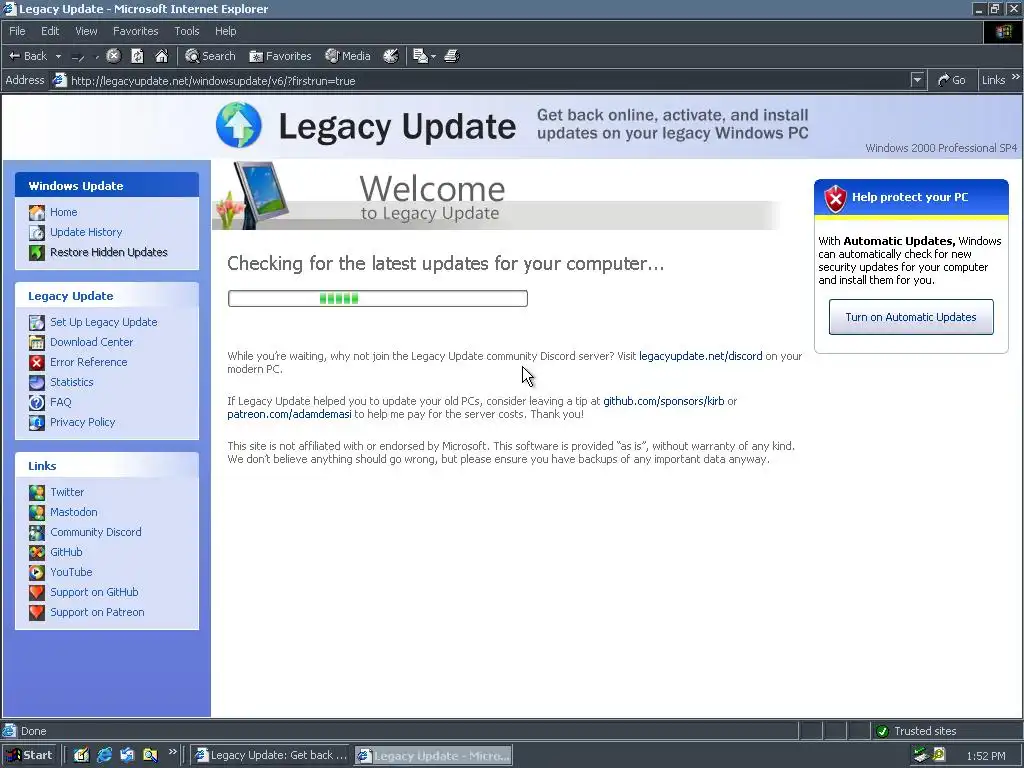Click the update check progress bar
The height and width of the screenshot is (768, 1024).
(x=377, y=298)
